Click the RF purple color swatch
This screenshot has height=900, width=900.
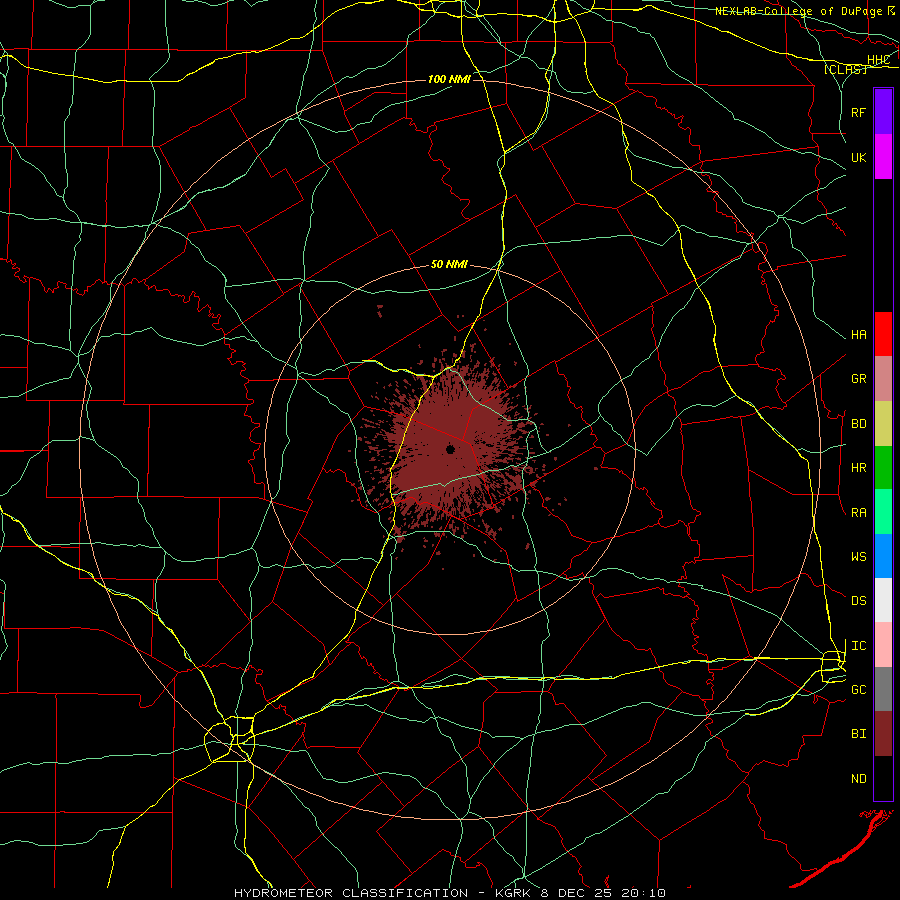[x=883, y=112]
